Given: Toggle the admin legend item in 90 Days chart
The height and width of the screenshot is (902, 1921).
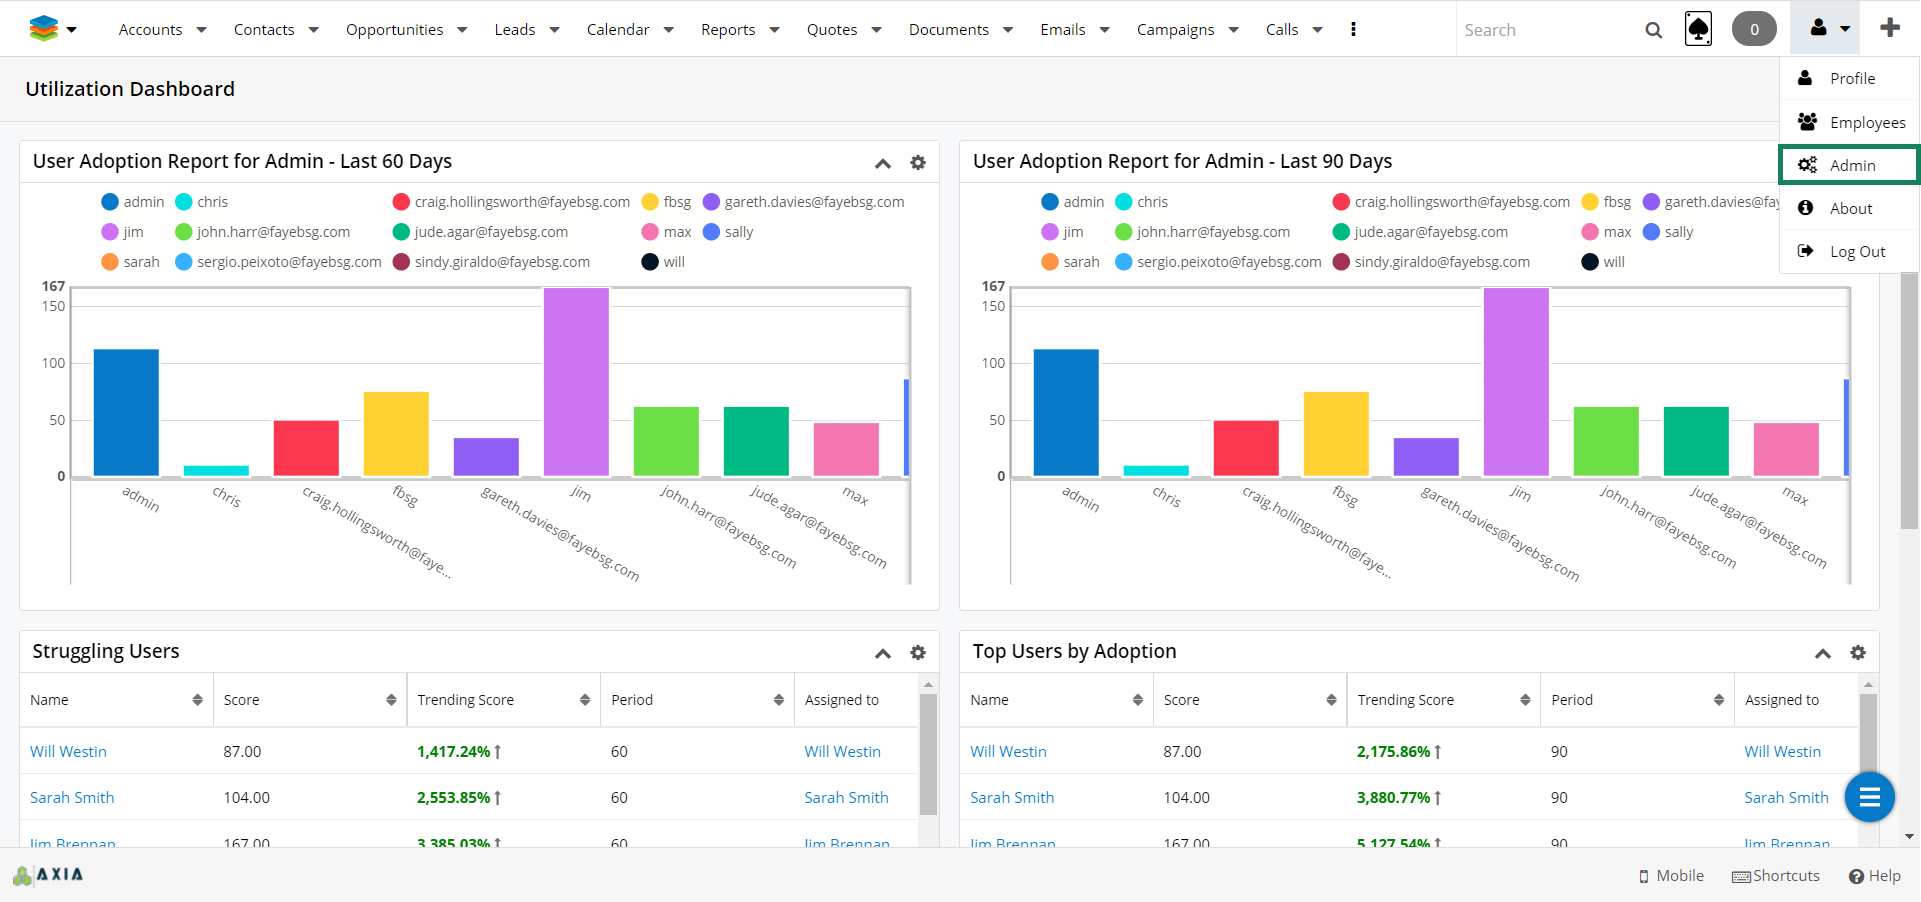Looking at the screenshot, I should 1072,202.
